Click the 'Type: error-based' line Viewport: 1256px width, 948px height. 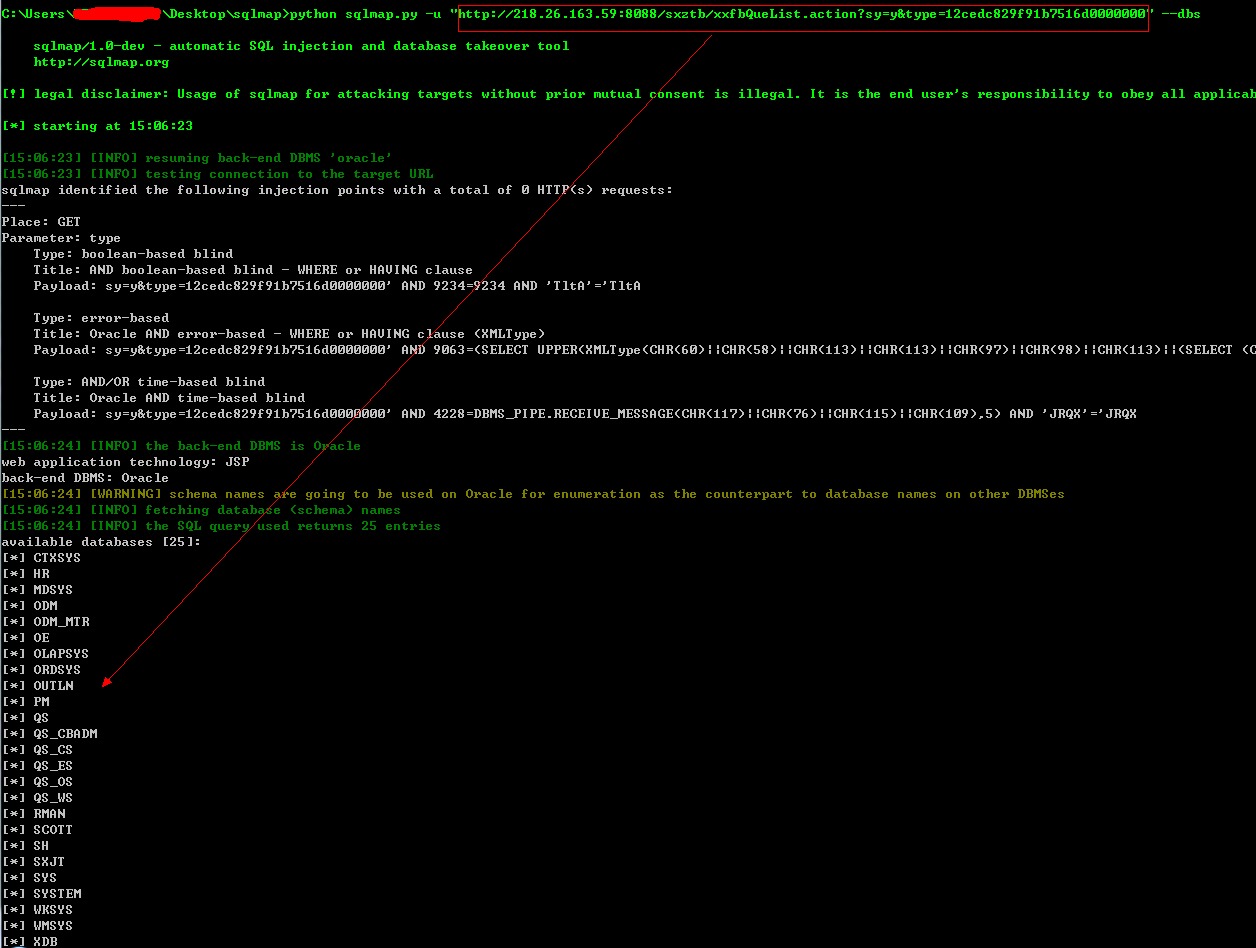pos(101,318)
